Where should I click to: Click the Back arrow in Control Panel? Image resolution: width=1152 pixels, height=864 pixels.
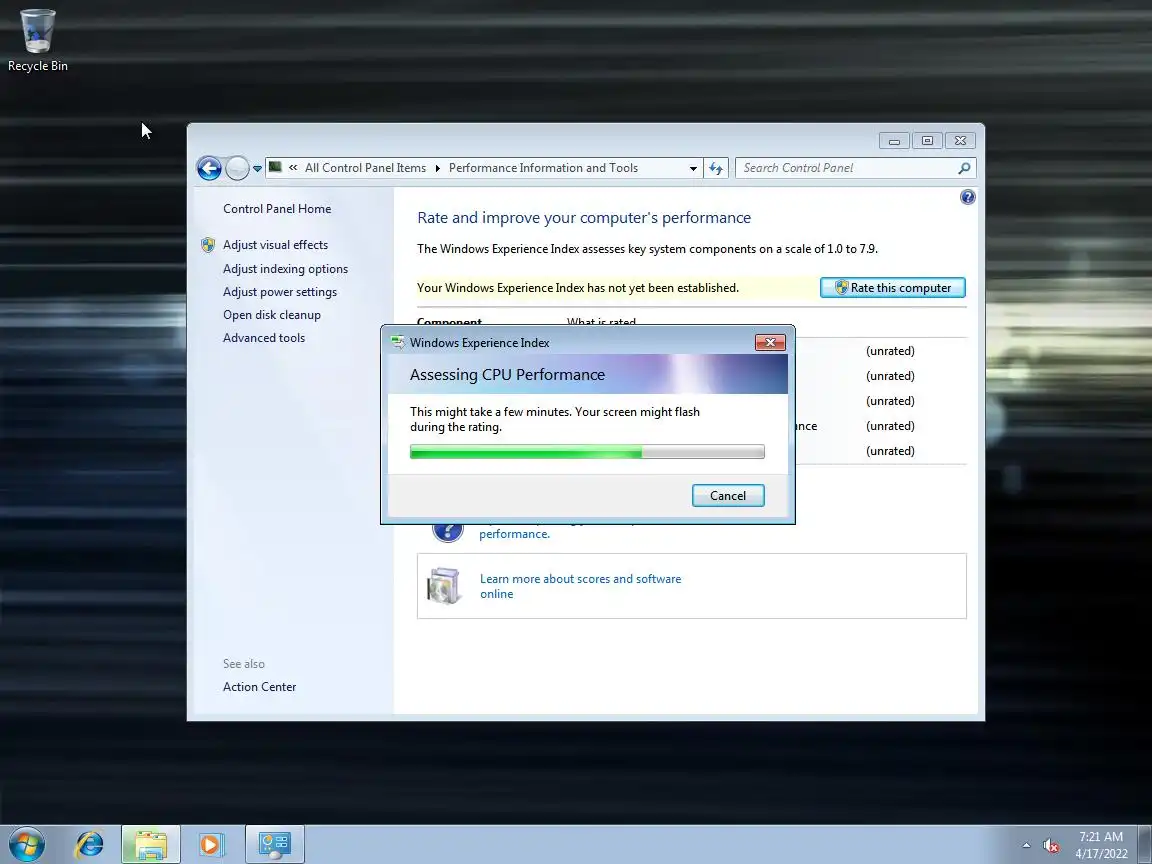[209, 168]
